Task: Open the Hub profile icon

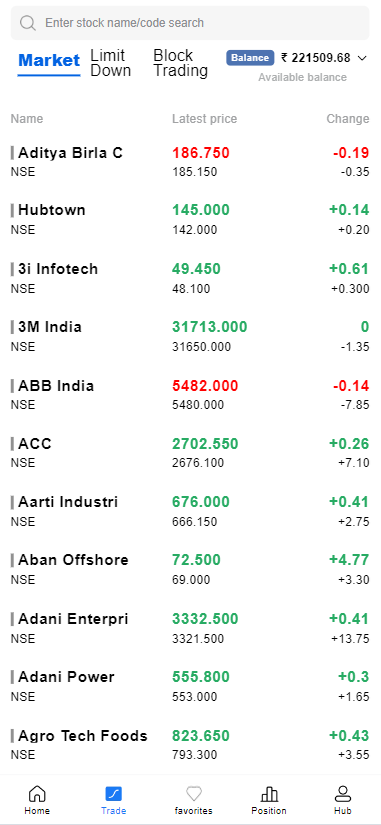Action: click(x=343, y=793)
